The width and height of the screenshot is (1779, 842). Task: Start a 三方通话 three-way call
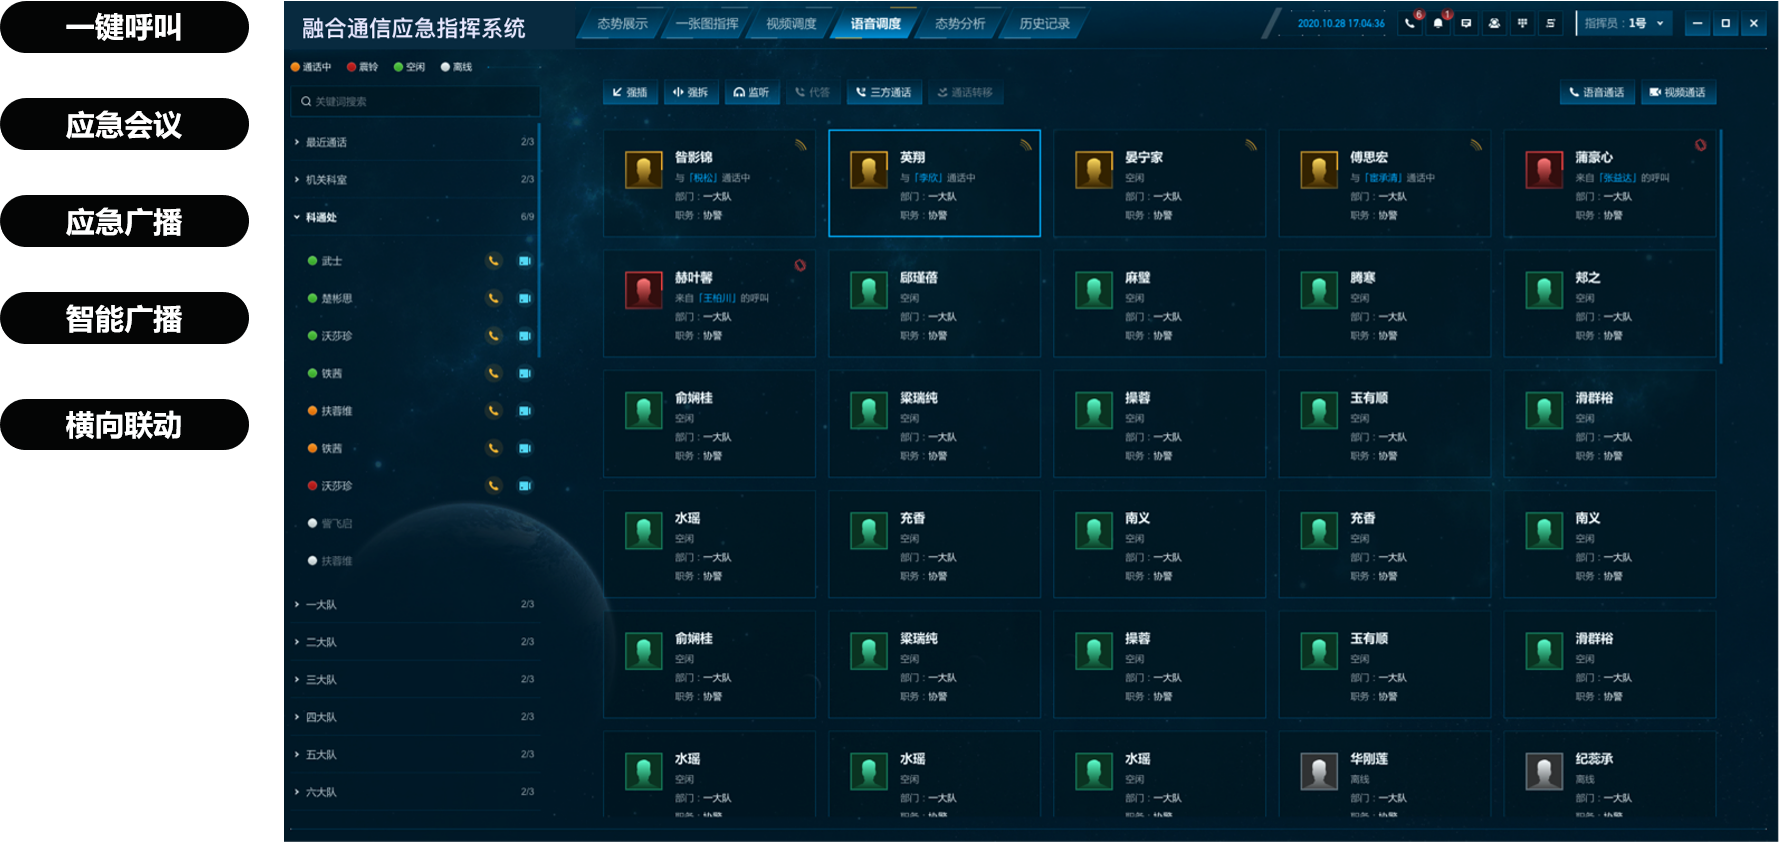click(884, 92)
